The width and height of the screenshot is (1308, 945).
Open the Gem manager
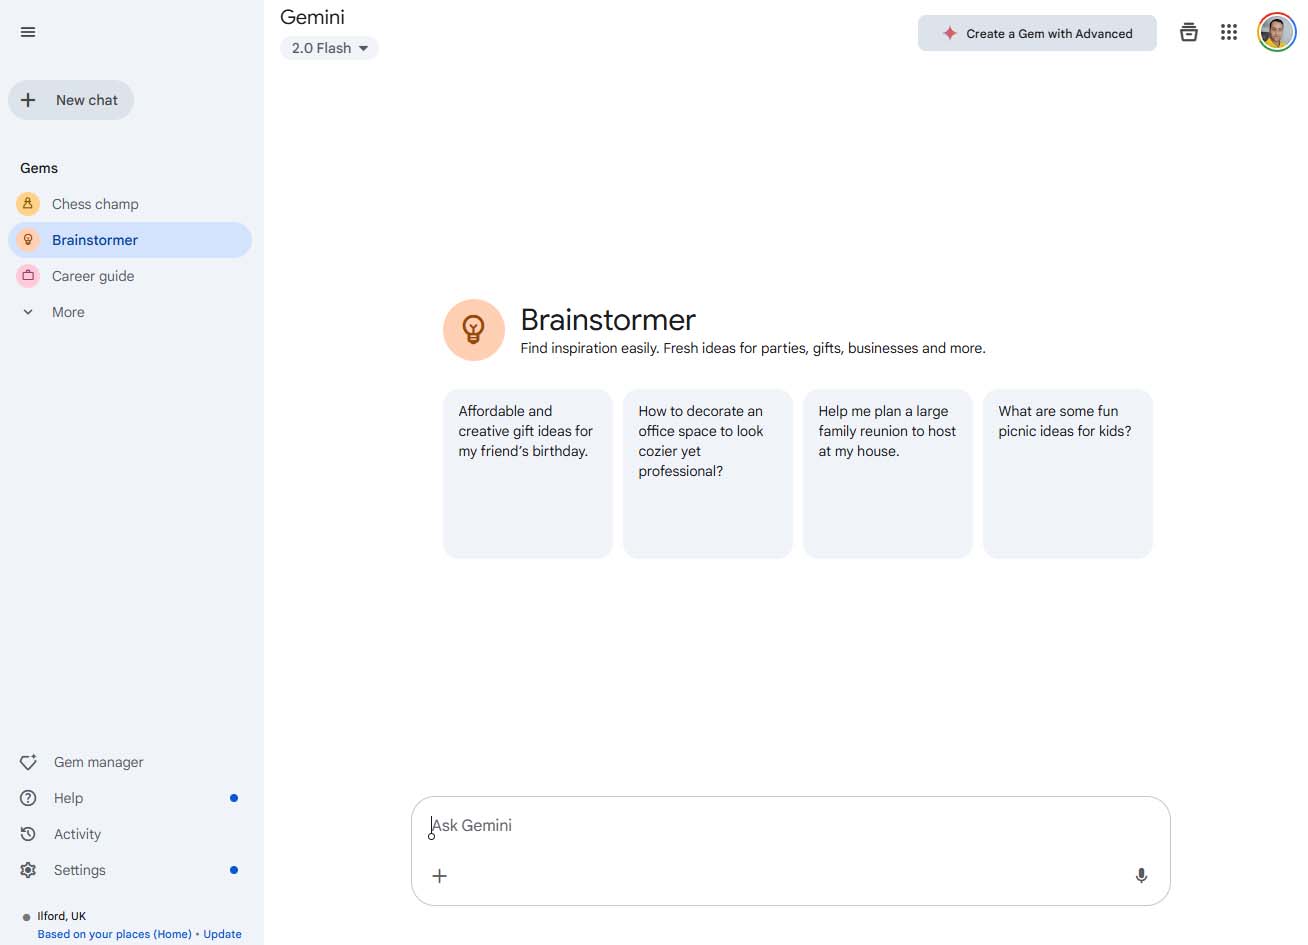pyautogui.click(x=98, y=762)
